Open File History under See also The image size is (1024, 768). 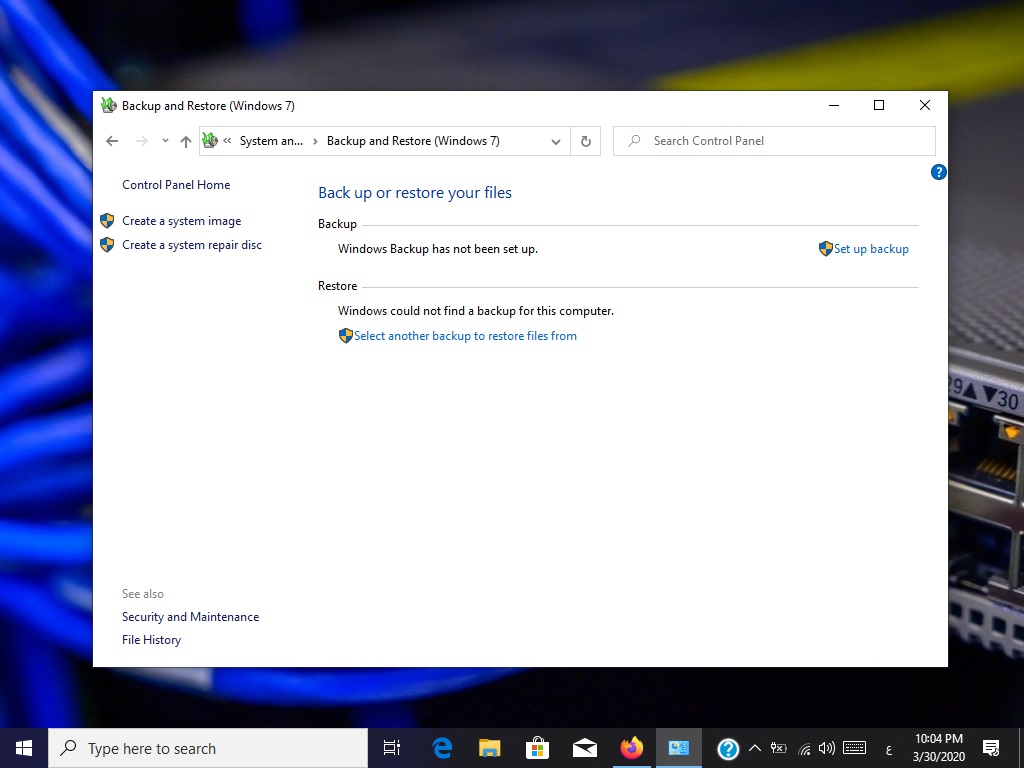click(x=152, y=640)
